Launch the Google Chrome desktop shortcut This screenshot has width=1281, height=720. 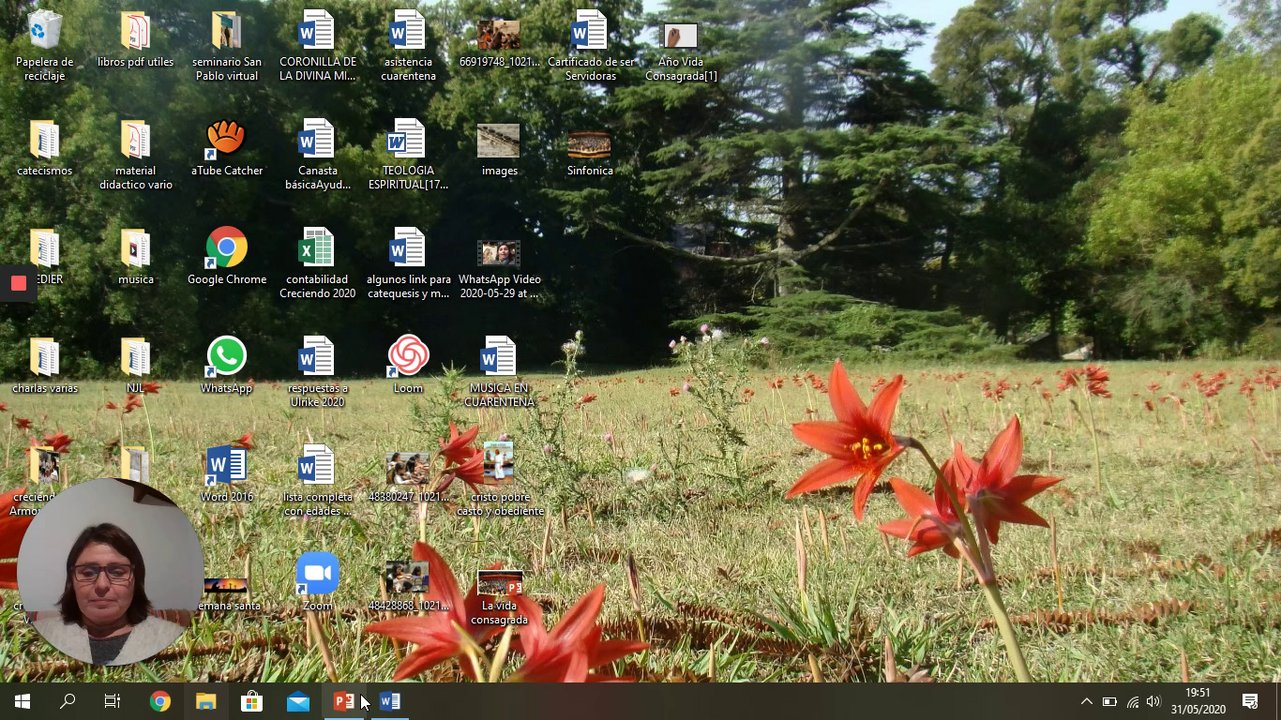227,257
